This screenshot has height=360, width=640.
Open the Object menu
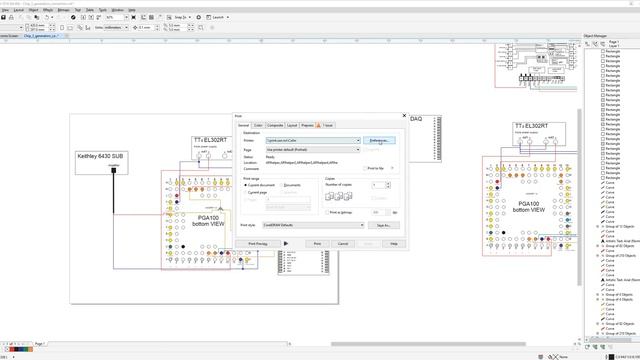(33, 10)
